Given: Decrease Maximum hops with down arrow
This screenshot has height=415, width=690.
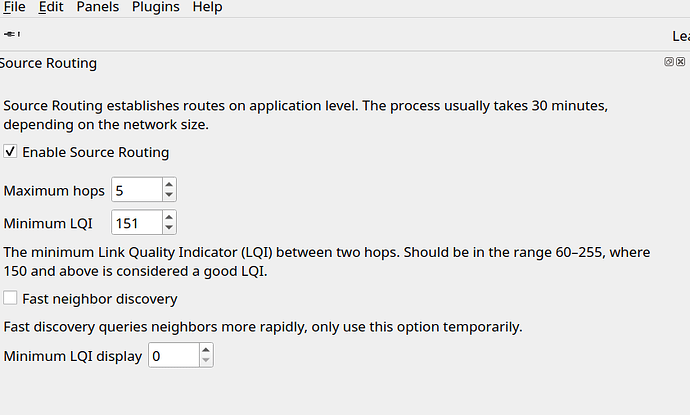Looking at the screenshot, I should [169, 195].
